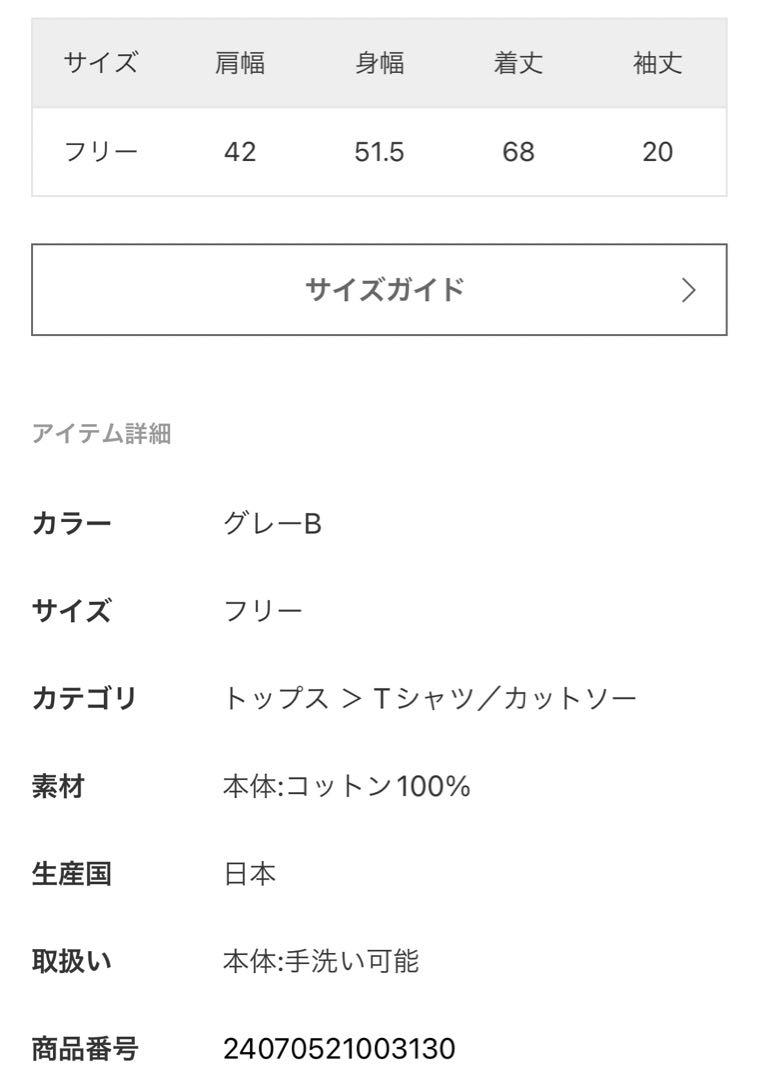Click the 着丈 column header

point(518,63)
